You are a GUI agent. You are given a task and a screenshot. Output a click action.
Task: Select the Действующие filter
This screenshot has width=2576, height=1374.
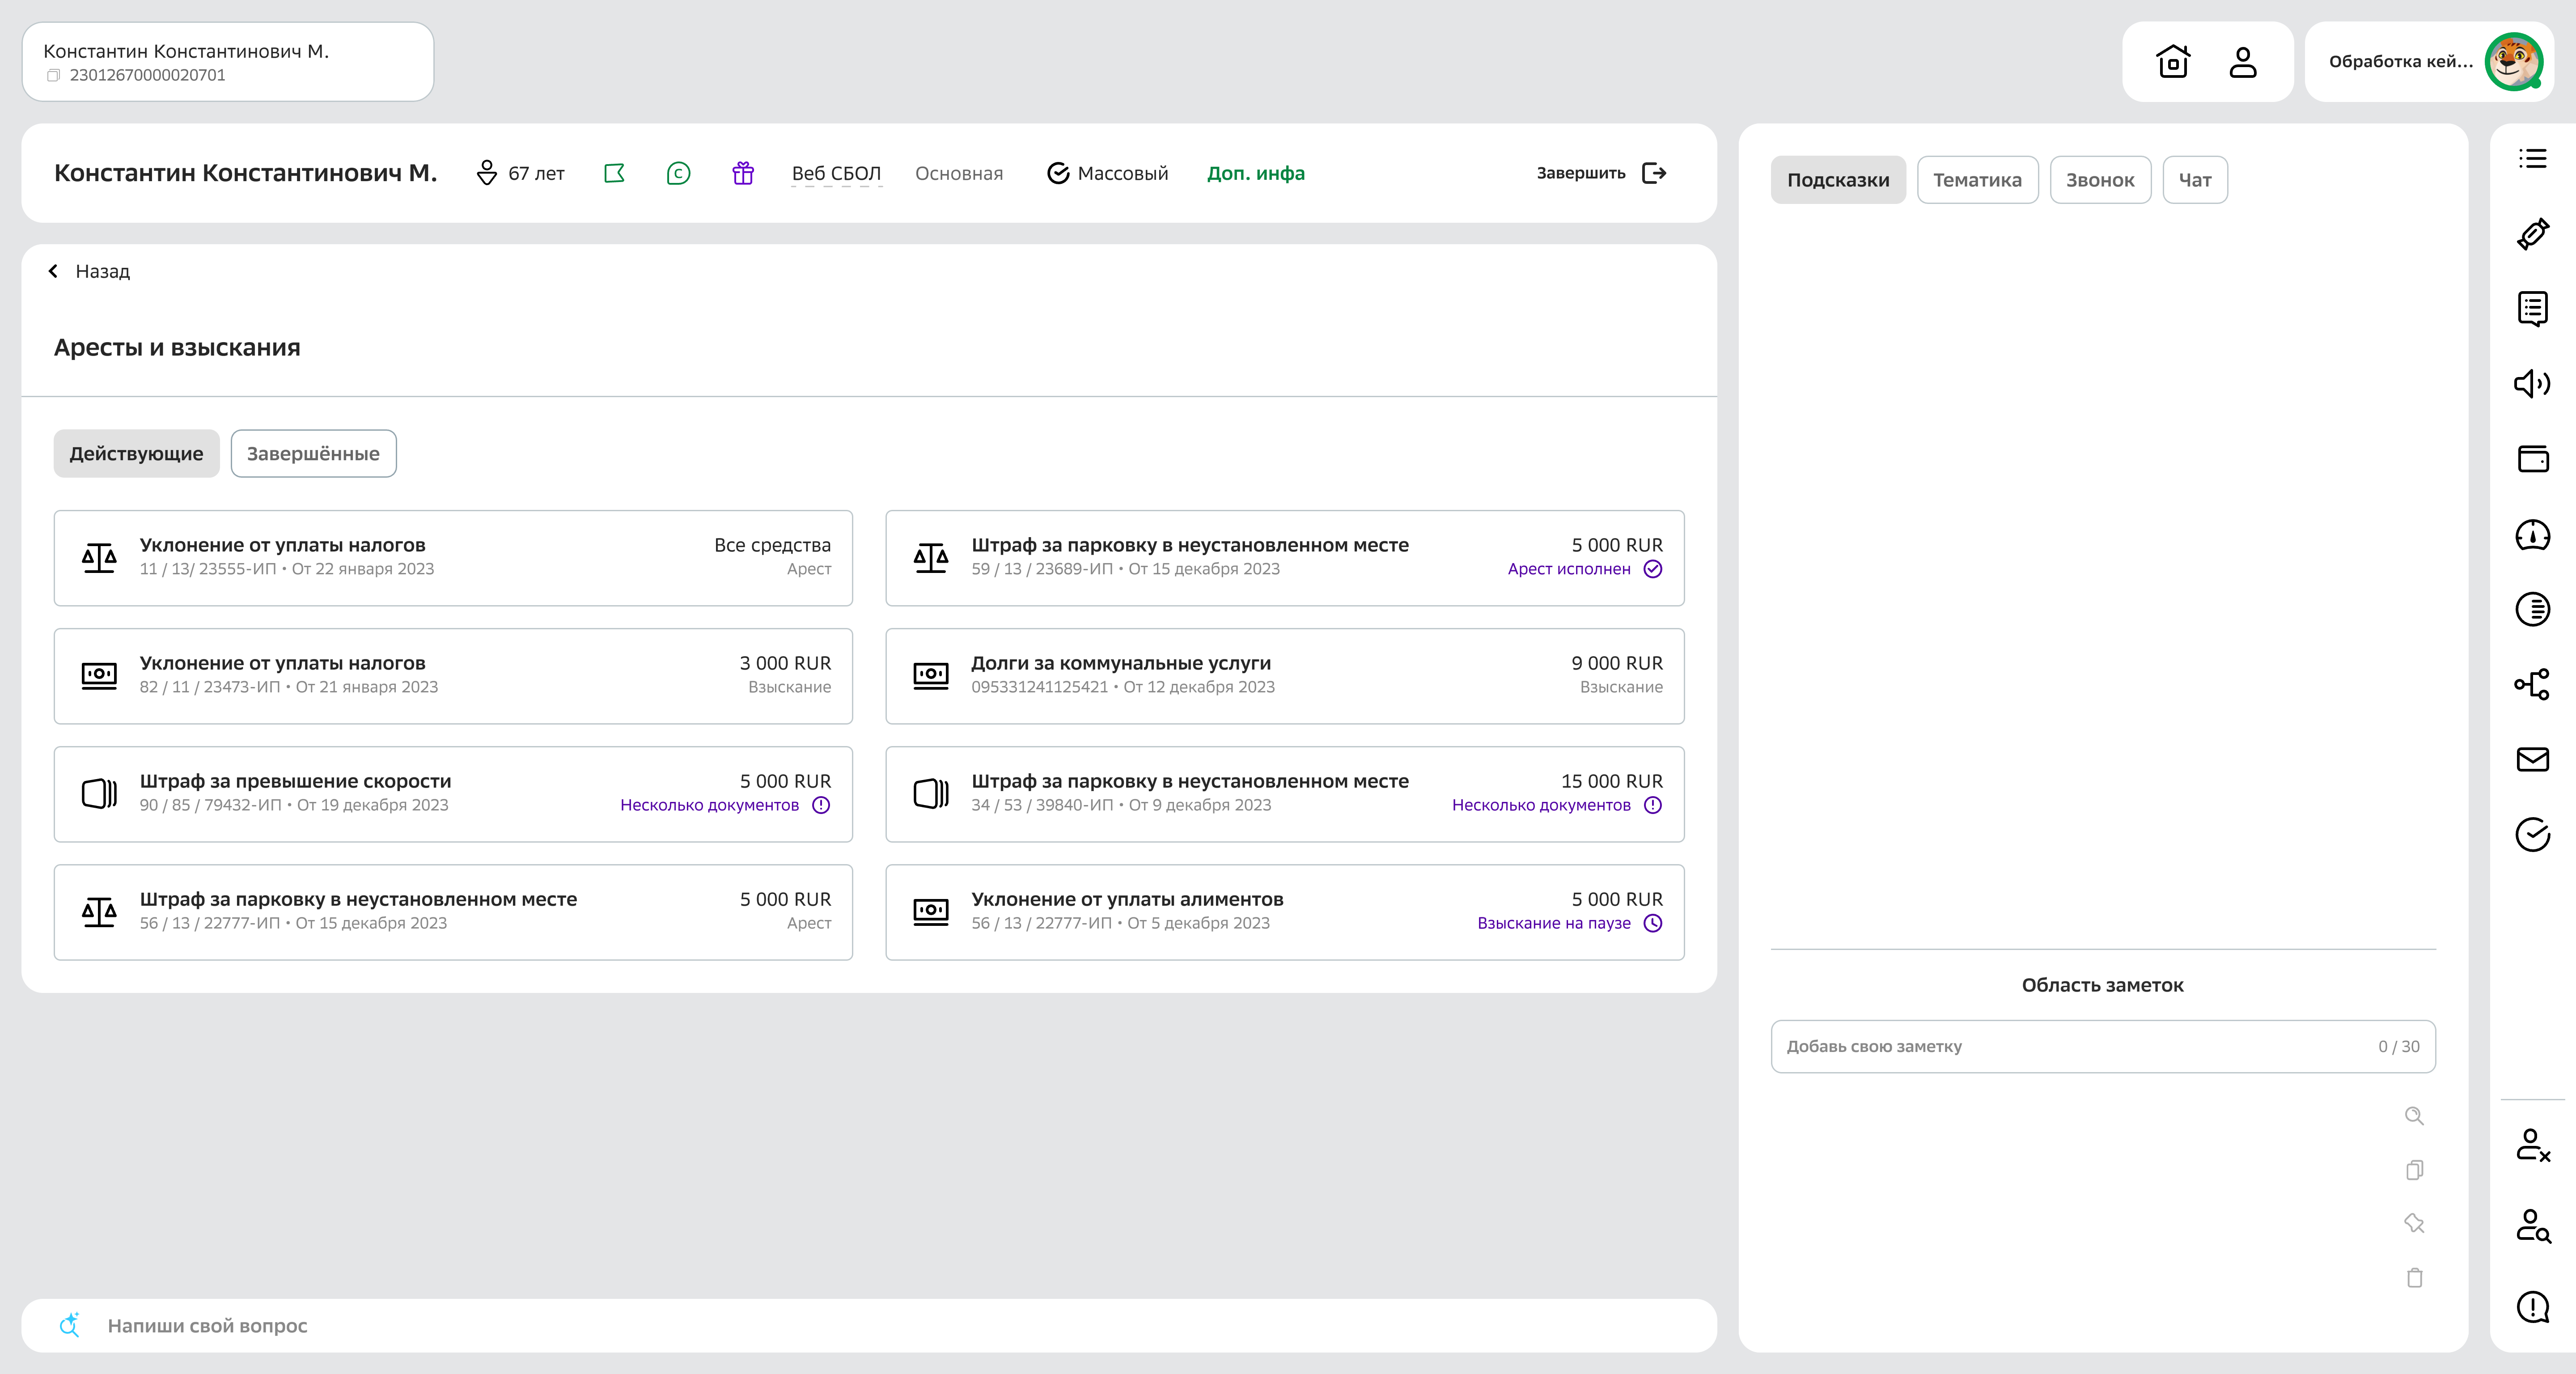[x=136, y=454]
